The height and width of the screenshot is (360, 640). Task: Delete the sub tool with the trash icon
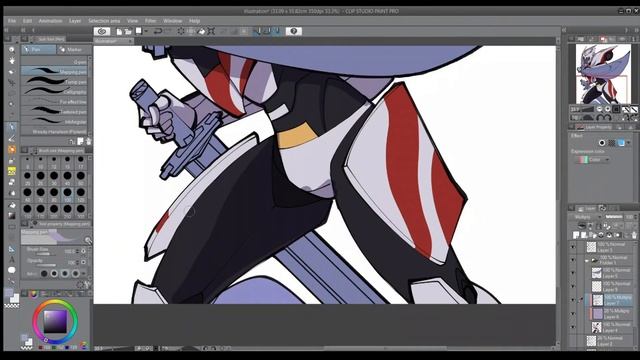88,142
